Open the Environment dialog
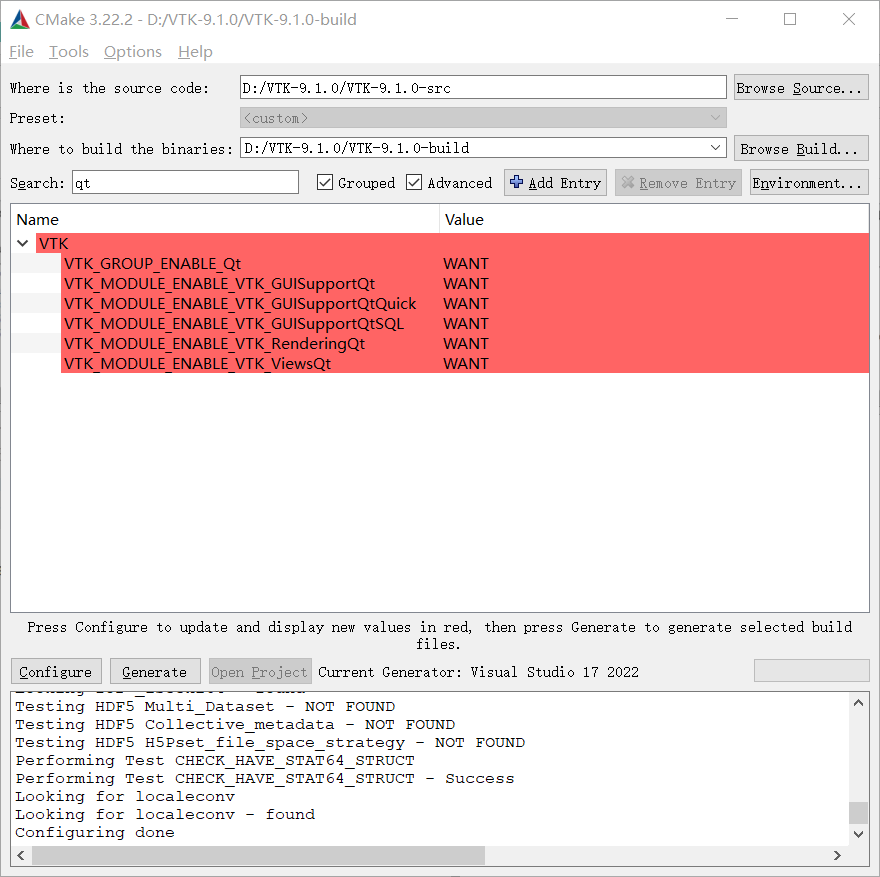880x877 pixels. click(x=811, y=182)
